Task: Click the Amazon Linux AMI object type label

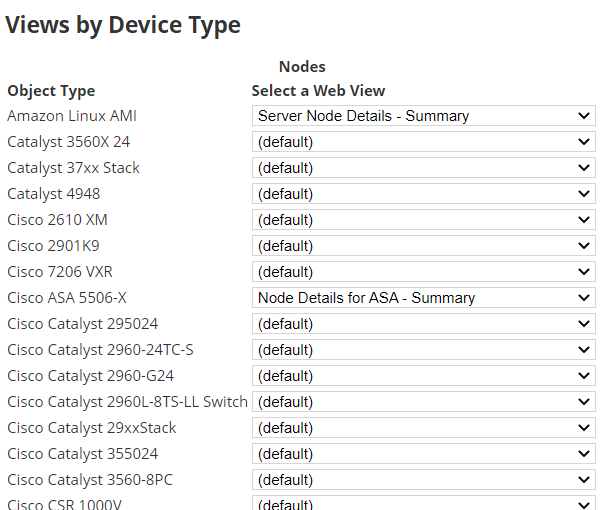Action: (x=72, y=116)
